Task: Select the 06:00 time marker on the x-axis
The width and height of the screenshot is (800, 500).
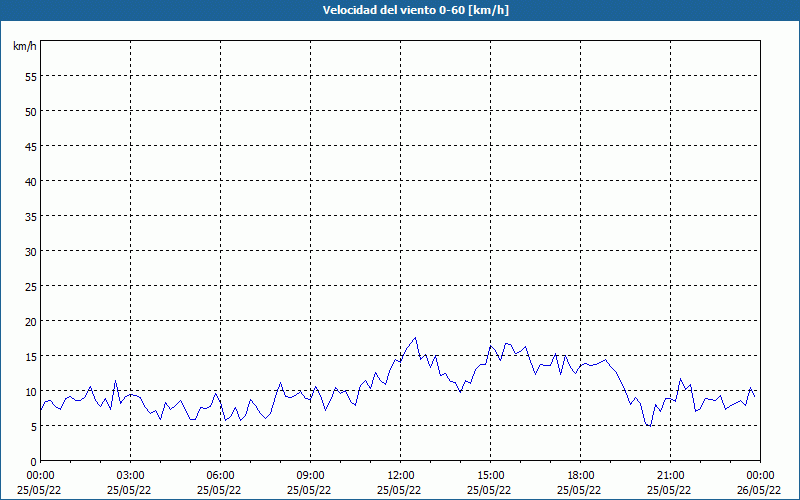Action: pyautogui.click(x=220, y=475)
